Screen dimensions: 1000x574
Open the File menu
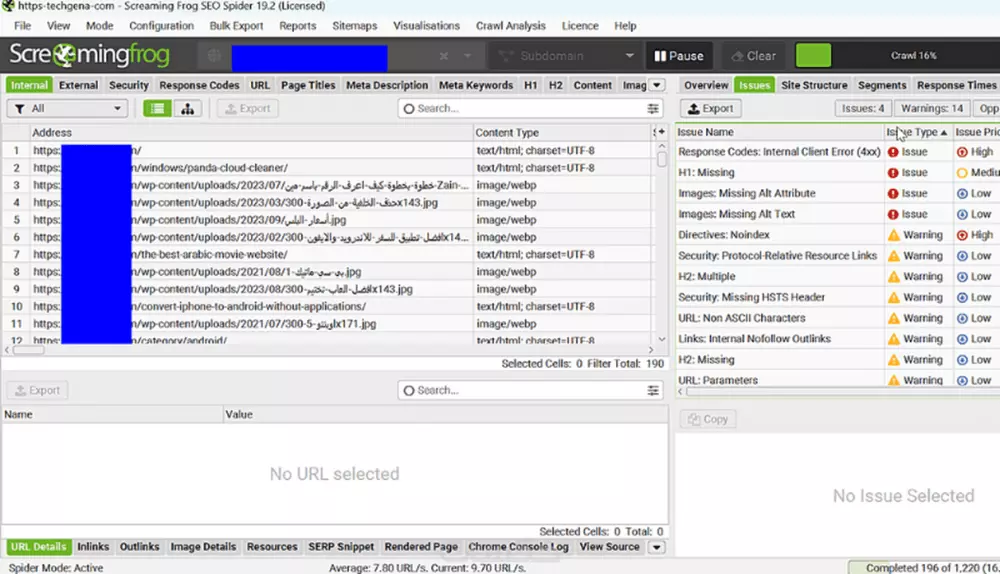[x=22, y=26]
